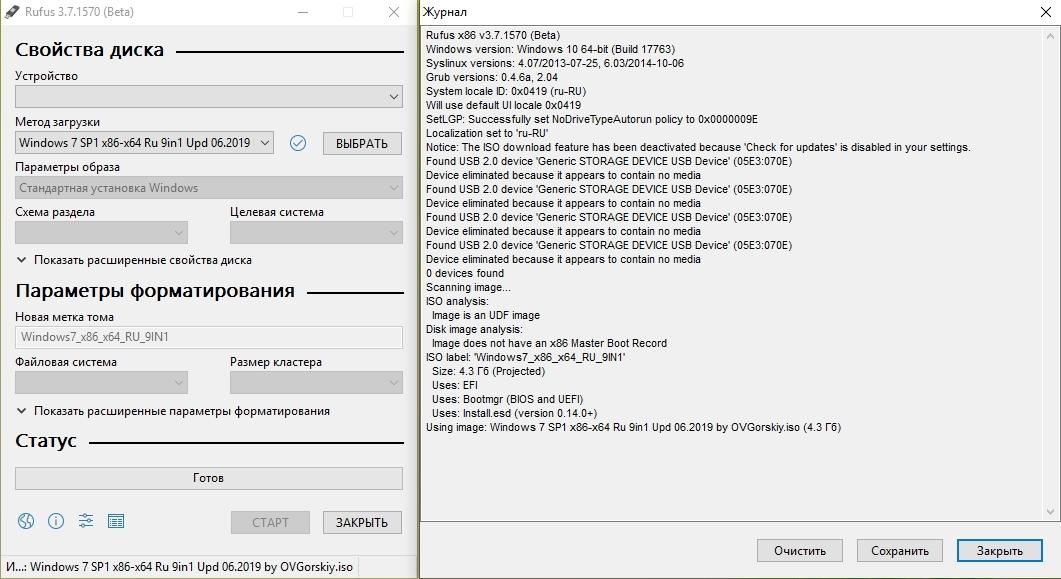
Task: Click Сохранить in the log window
Action: 900,551
